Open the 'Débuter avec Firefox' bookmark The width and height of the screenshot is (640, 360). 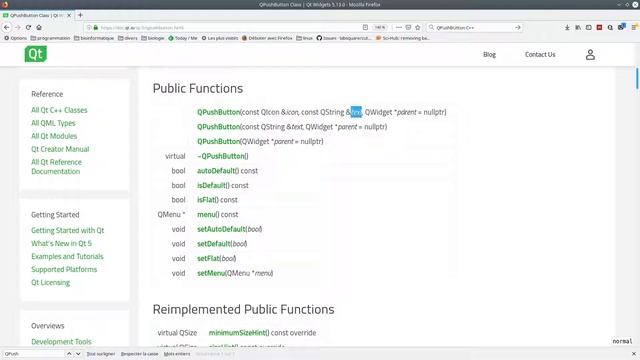pyautogui.click(x=267, y=38)
